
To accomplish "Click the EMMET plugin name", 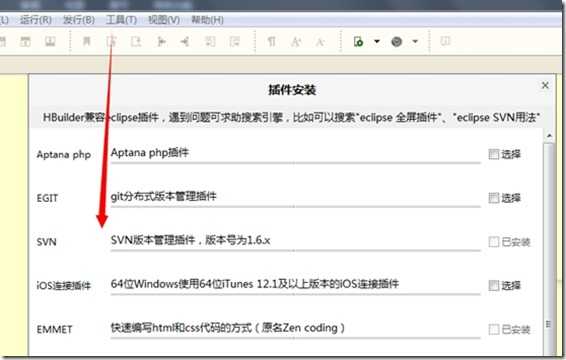I will coord(54,329).
